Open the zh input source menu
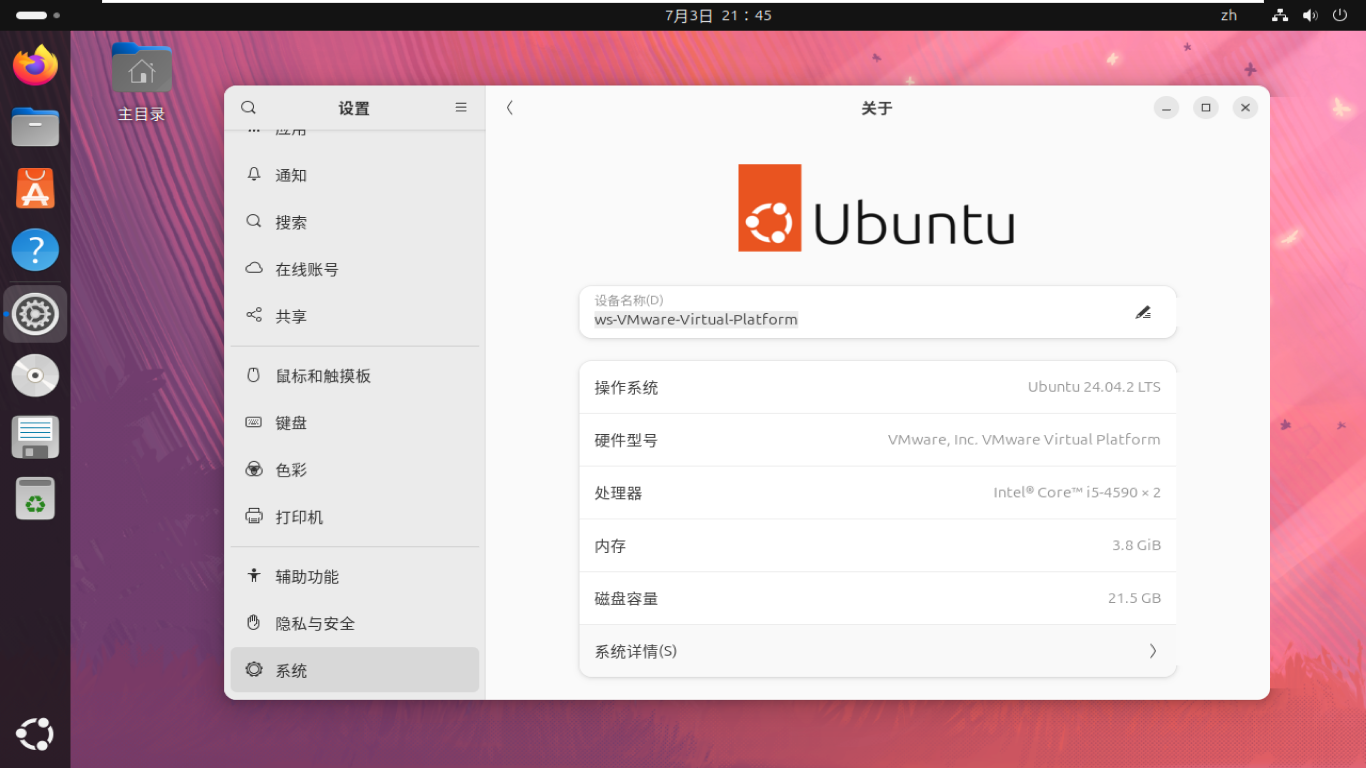 tap(1229, 15)
